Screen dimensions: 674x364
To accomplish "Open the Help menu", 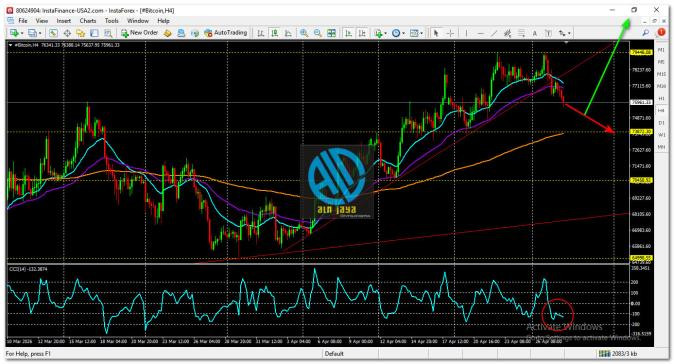I will pyautogui.click(x=163, y=21).
